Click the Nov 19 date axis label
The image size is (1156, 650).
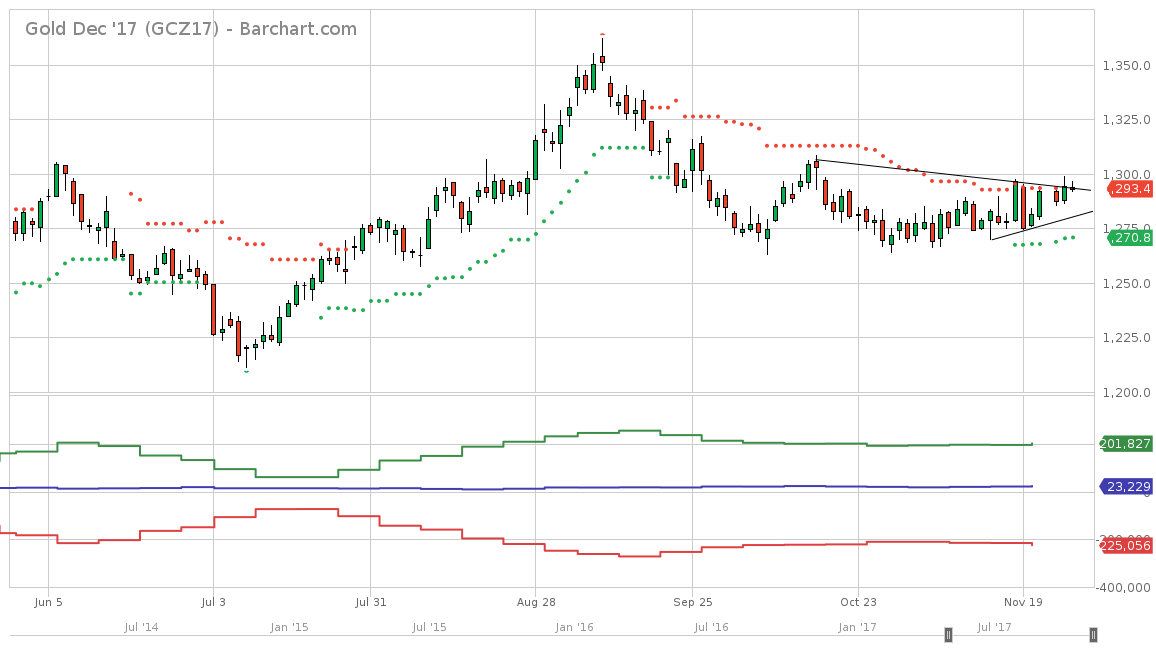[x=1024, y=602]
